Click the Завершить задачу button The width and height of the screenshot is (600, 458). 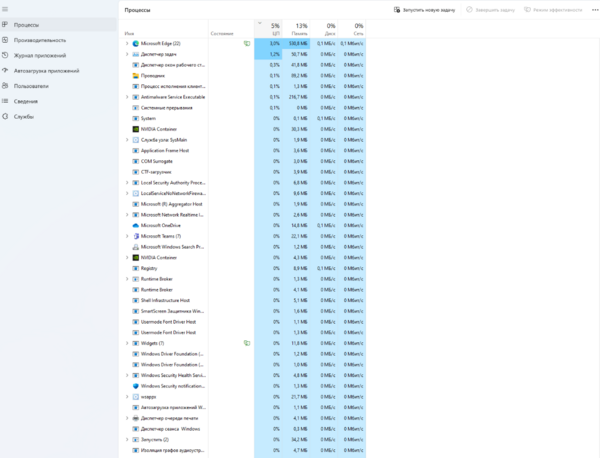pos(491,10)
